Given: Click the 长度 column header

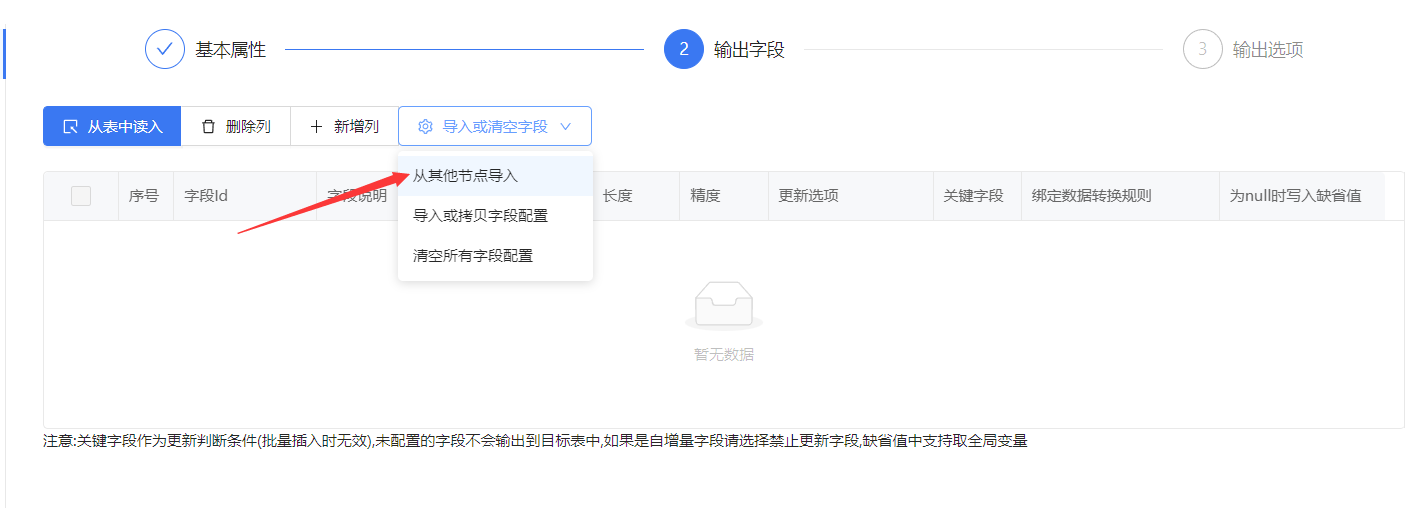Looking at the screenshot, I should click(x=635, y=196).
